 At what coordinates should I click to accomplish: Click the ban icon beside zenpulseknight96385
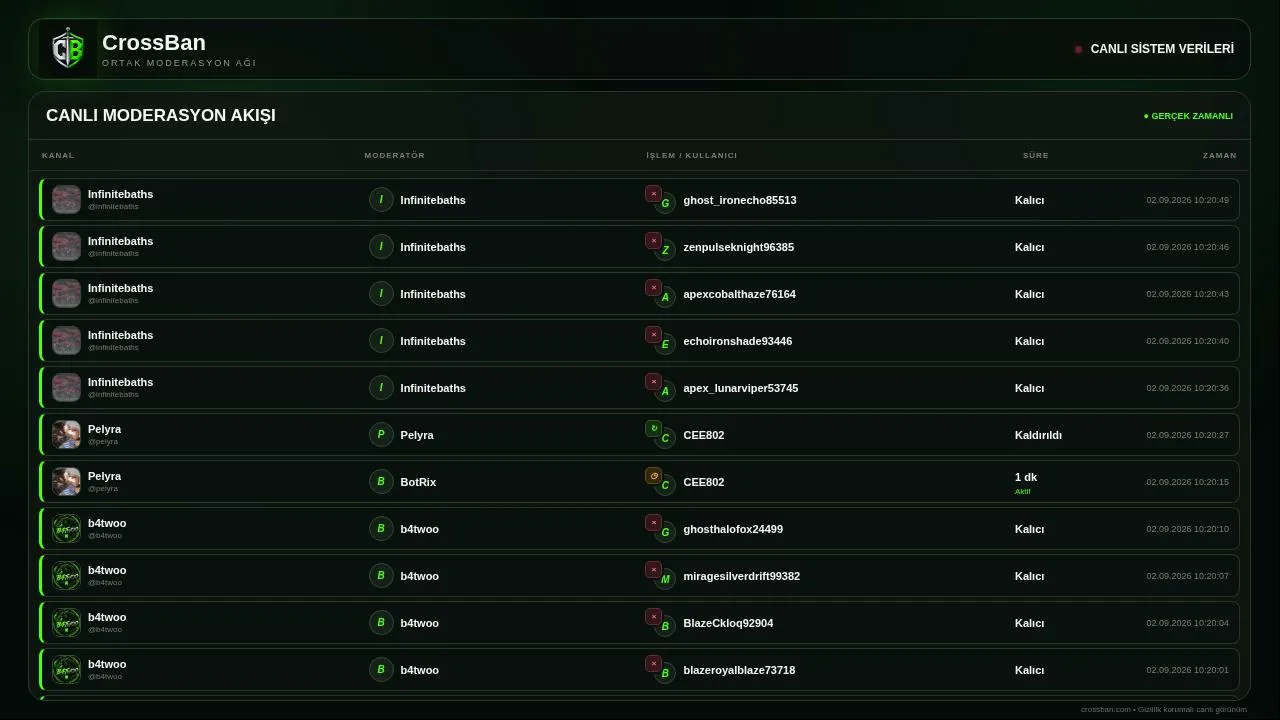click(653, 241)
